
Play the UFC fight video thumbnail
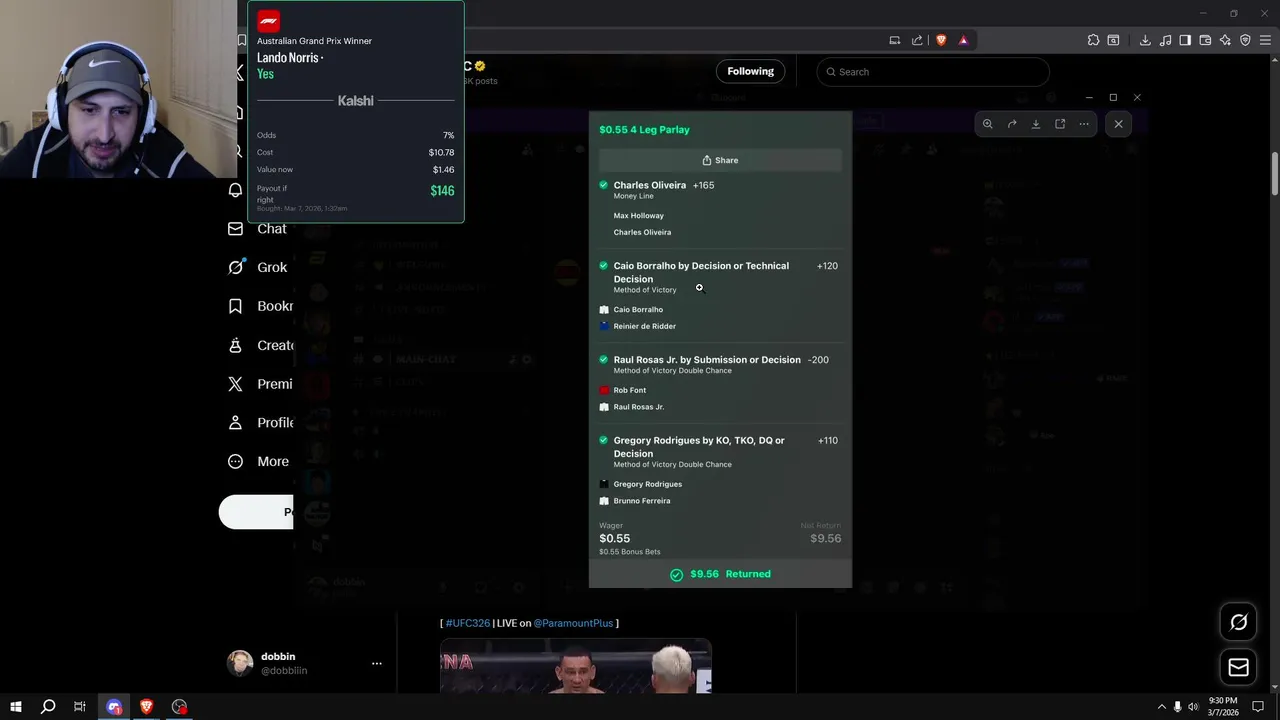click(x=576, y=667)
